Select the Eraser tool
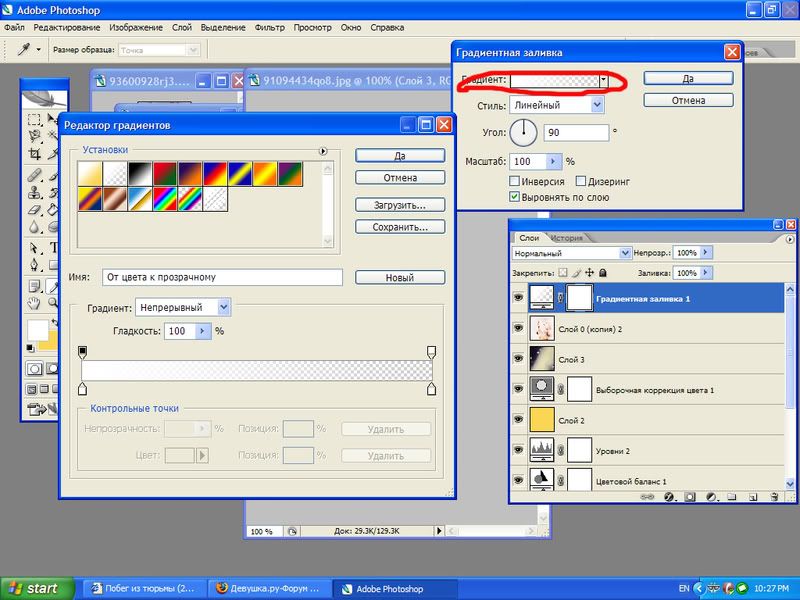Image resolution: width=800 pixels, height=600 pixels. 34,210
